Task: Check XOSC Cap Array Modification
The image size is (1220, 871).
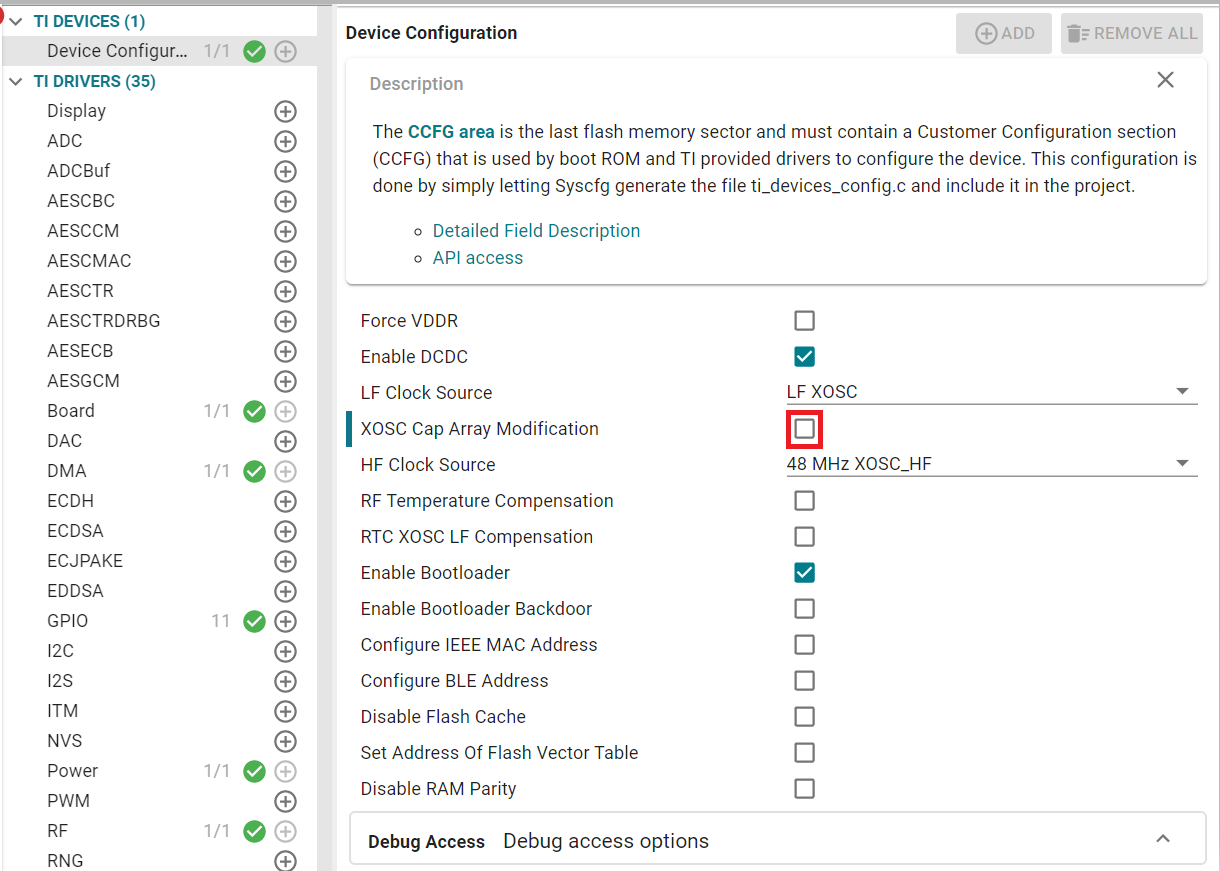Action: tap(804, 428)
